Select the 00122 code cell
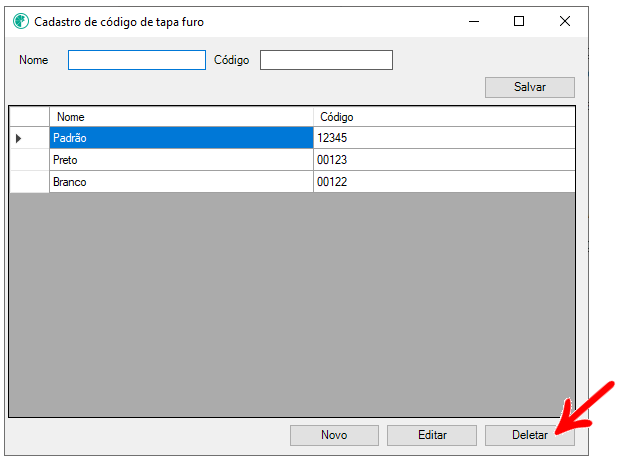The width and height of the screenshot is (627, 460). (444, 182)
